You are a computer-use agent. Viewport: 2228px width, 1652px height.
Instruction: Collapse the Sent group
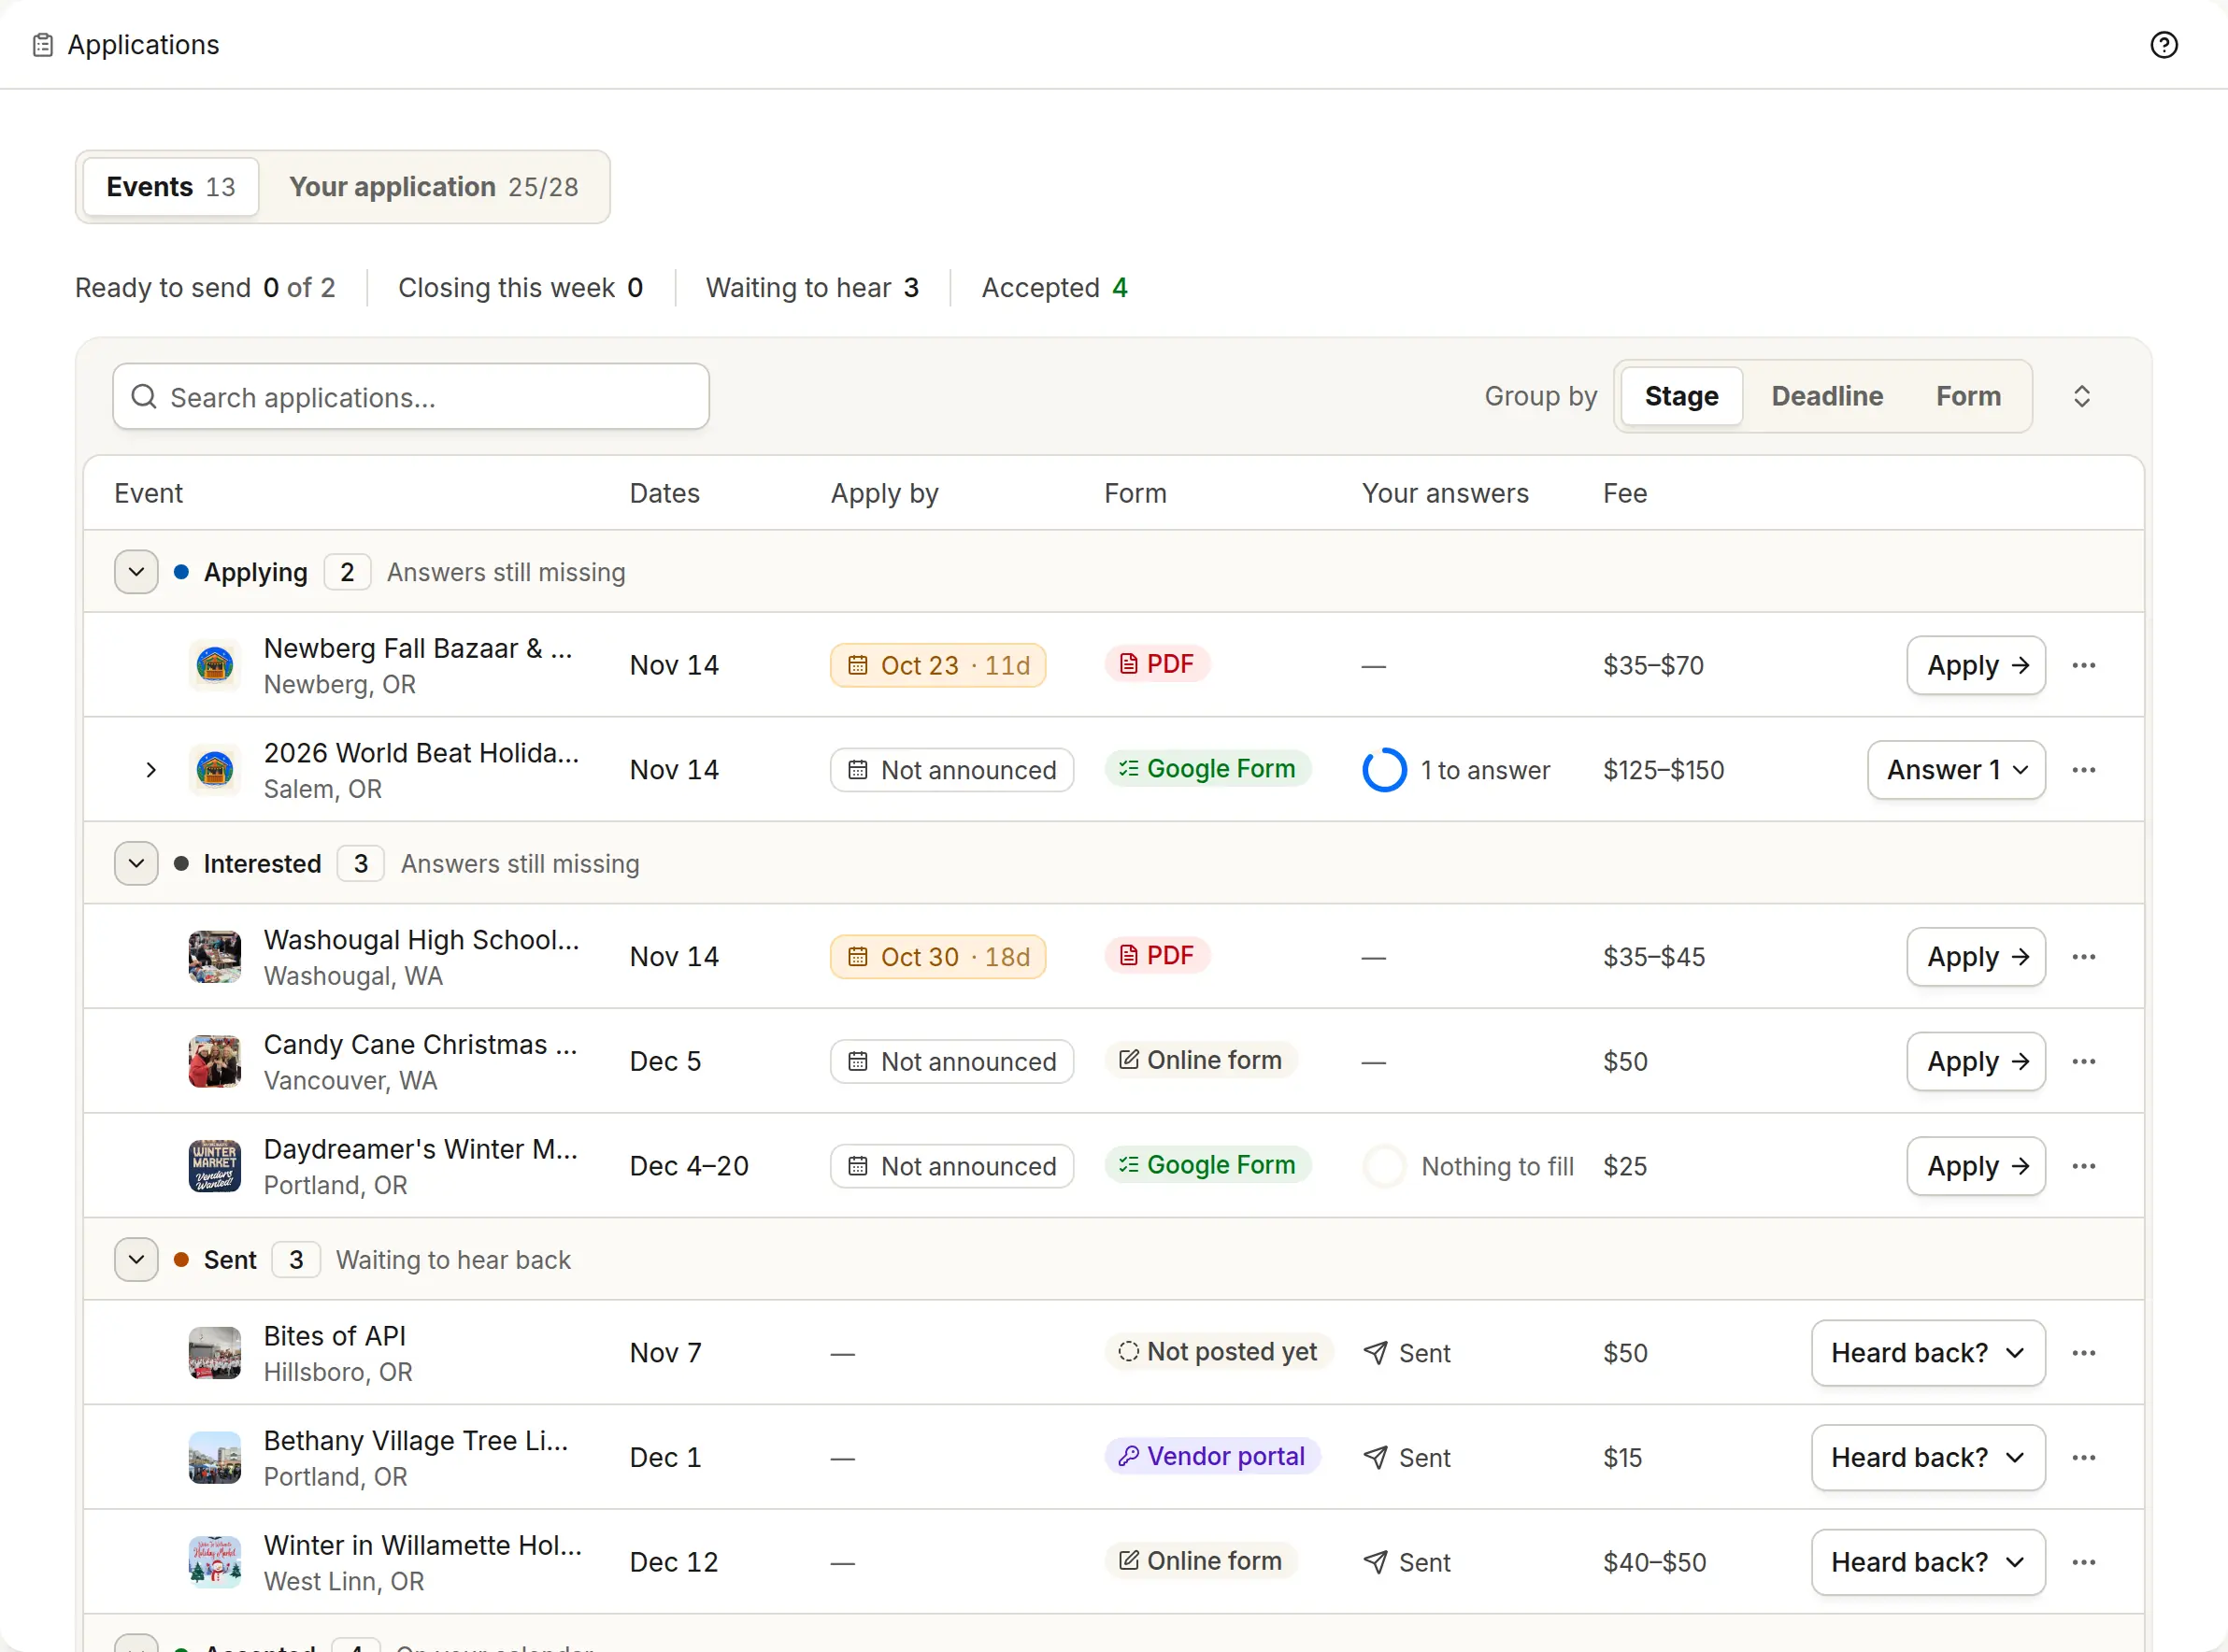[136, 1260]
